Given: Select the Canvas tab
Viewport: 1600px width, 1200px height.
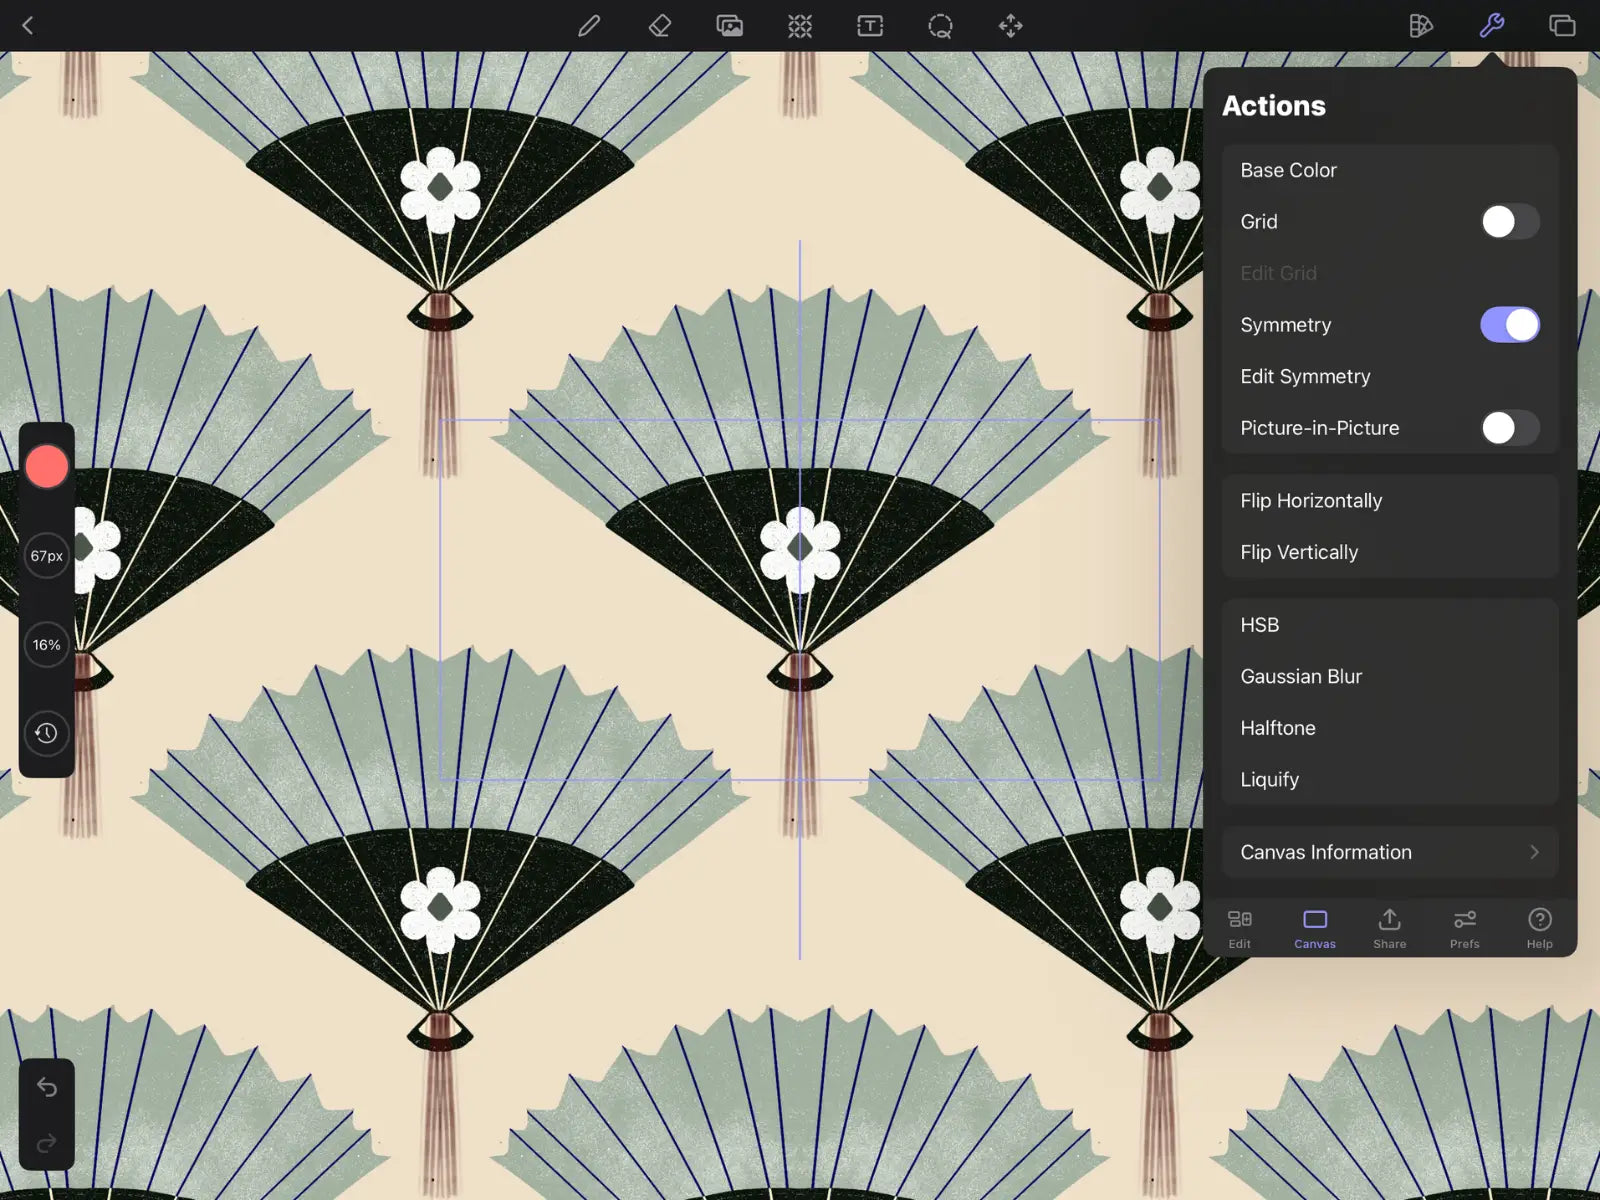Looking at the screenshot, I should (x=1315, y=928).
